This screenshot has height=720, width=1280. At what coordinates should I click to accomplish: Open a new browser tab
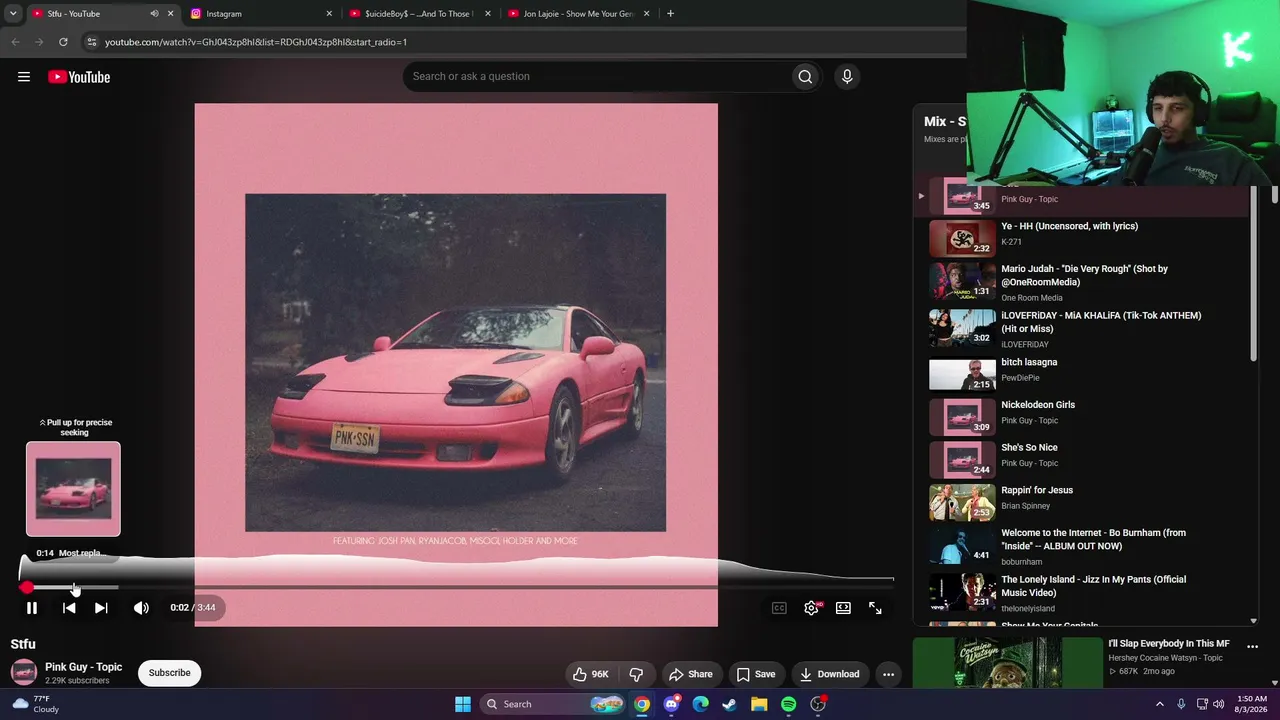tap(670, 14)
